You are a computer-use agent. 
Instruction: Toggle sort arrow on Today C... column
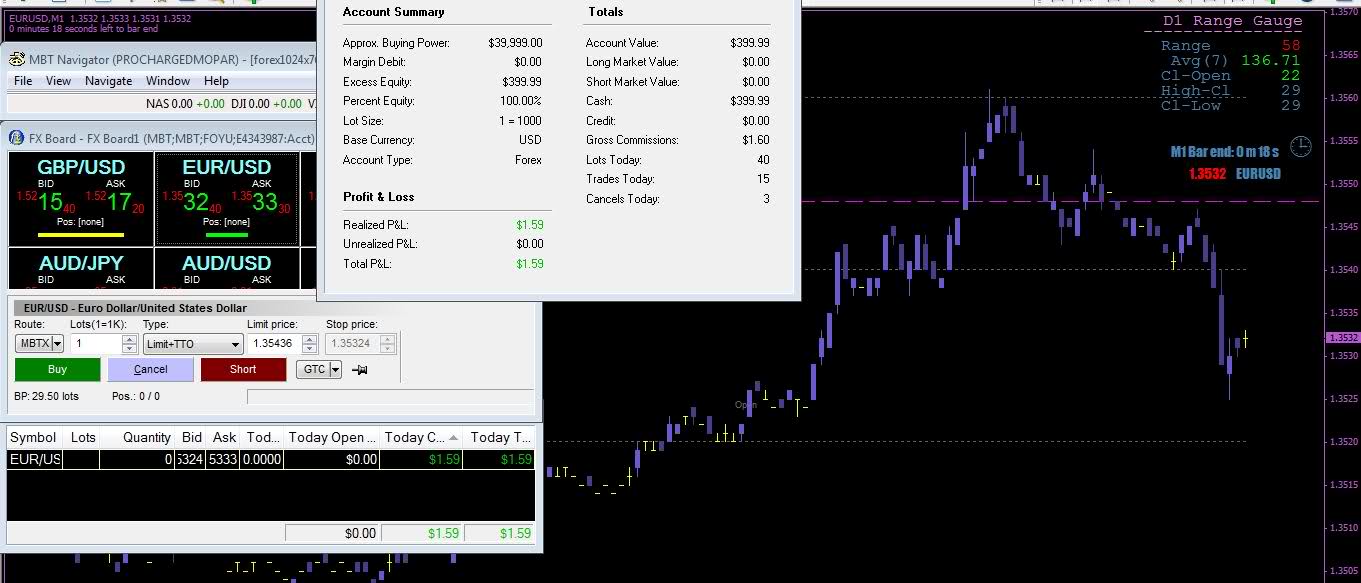453,438
